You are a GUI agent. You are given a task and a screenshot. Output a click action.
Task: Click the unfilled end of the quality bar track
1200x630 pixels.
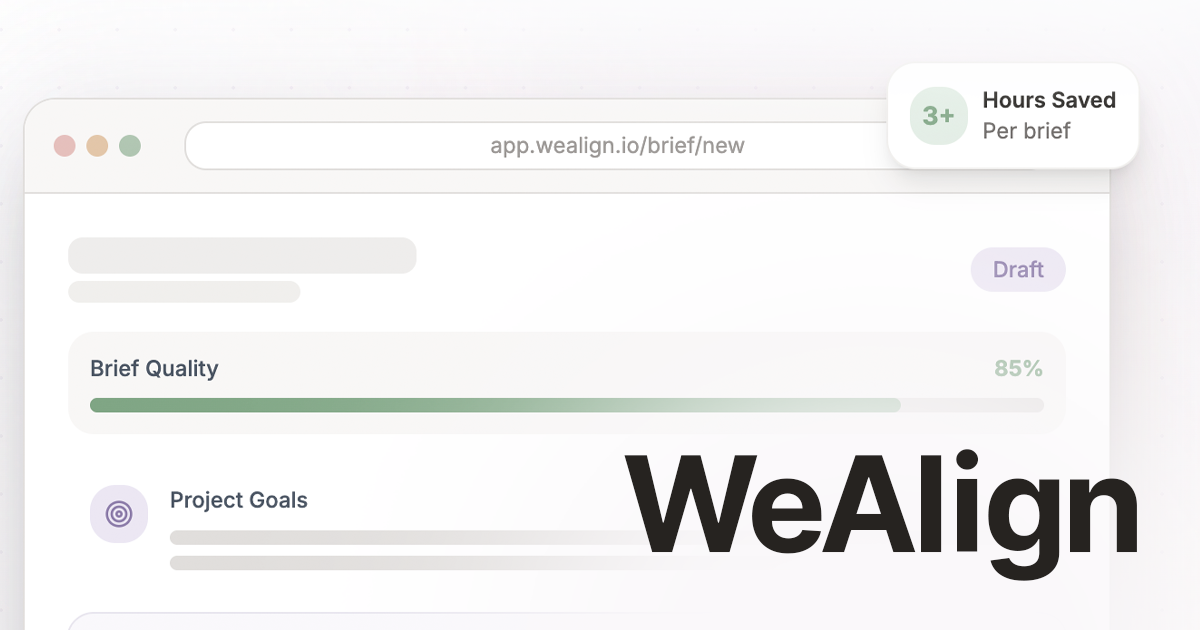tap(975, 405)
